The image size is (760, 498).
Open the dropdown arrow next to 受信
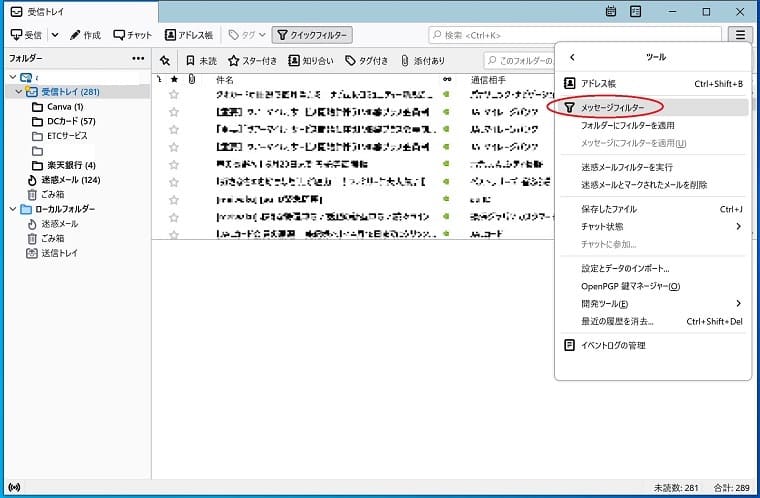[x=55, y=35]
